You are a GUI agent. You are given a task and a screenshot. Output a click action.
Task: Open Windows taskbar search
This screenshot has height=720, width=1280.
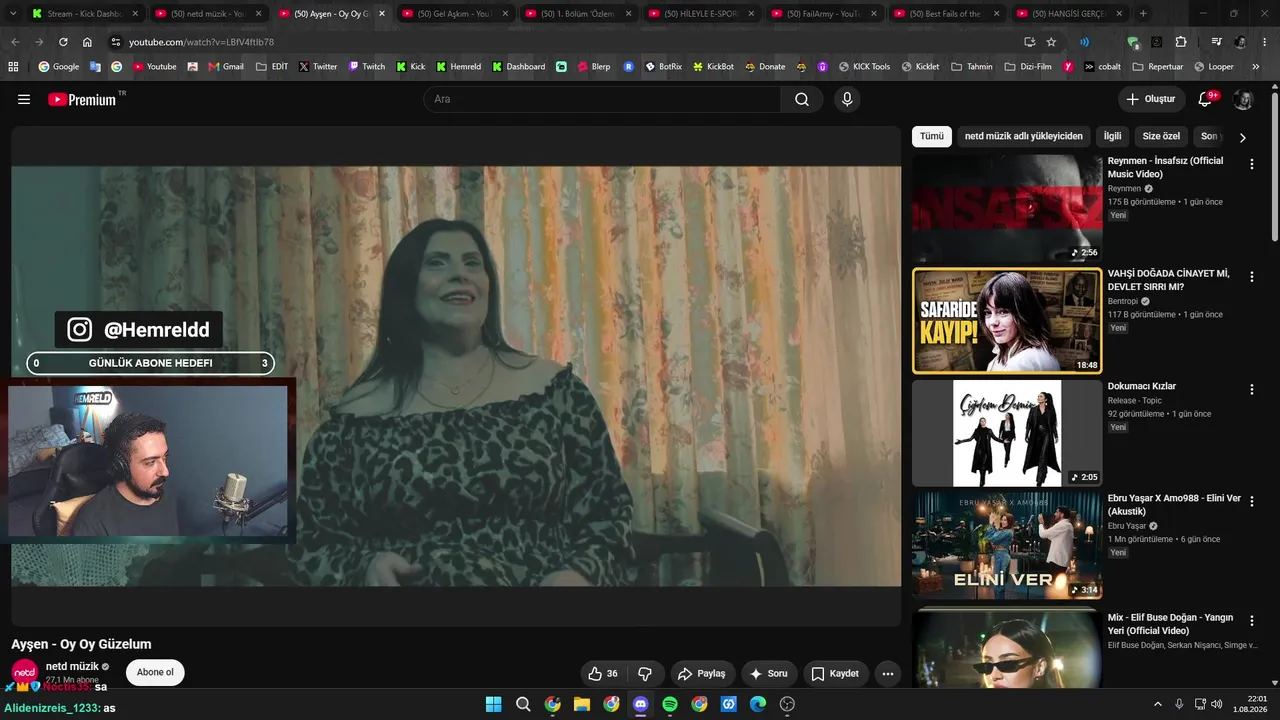coord(523,704)
